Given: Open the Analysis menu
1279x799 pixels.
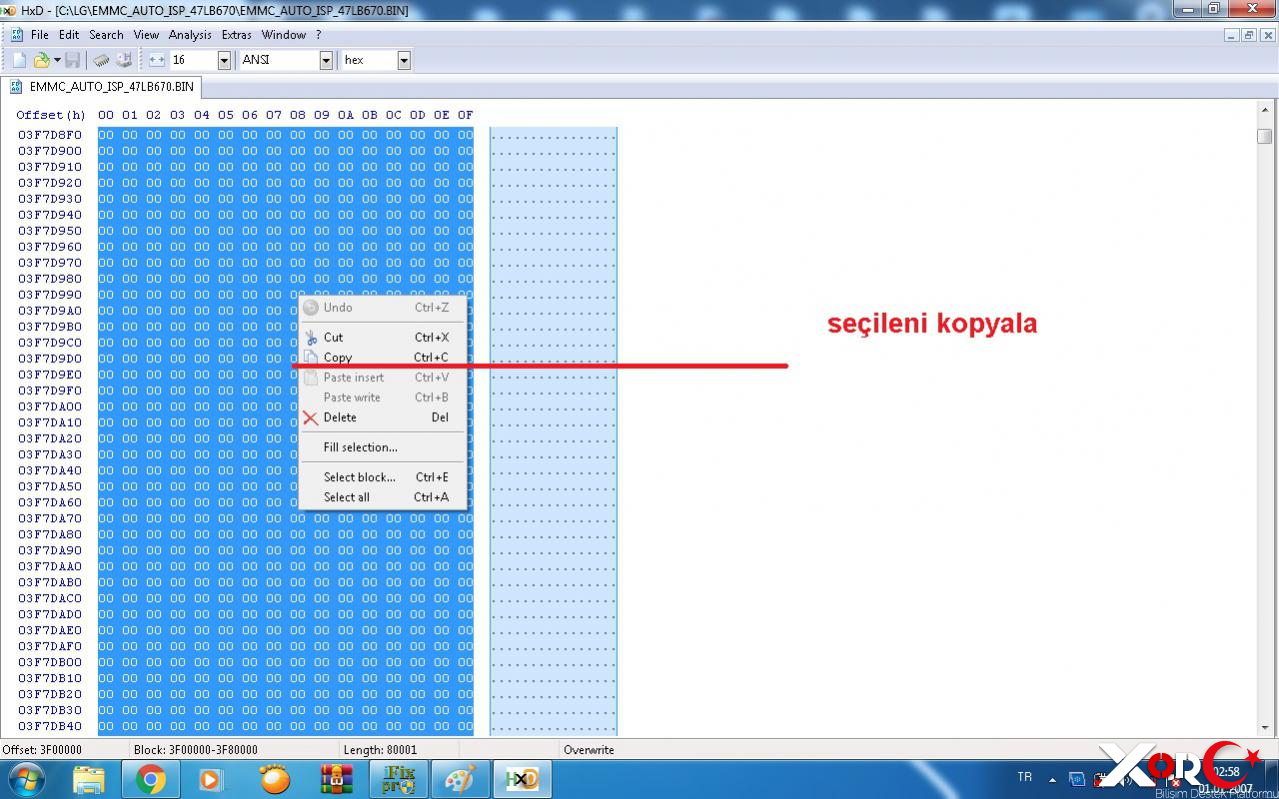Looking at the screenshot, I should [190, 34].
